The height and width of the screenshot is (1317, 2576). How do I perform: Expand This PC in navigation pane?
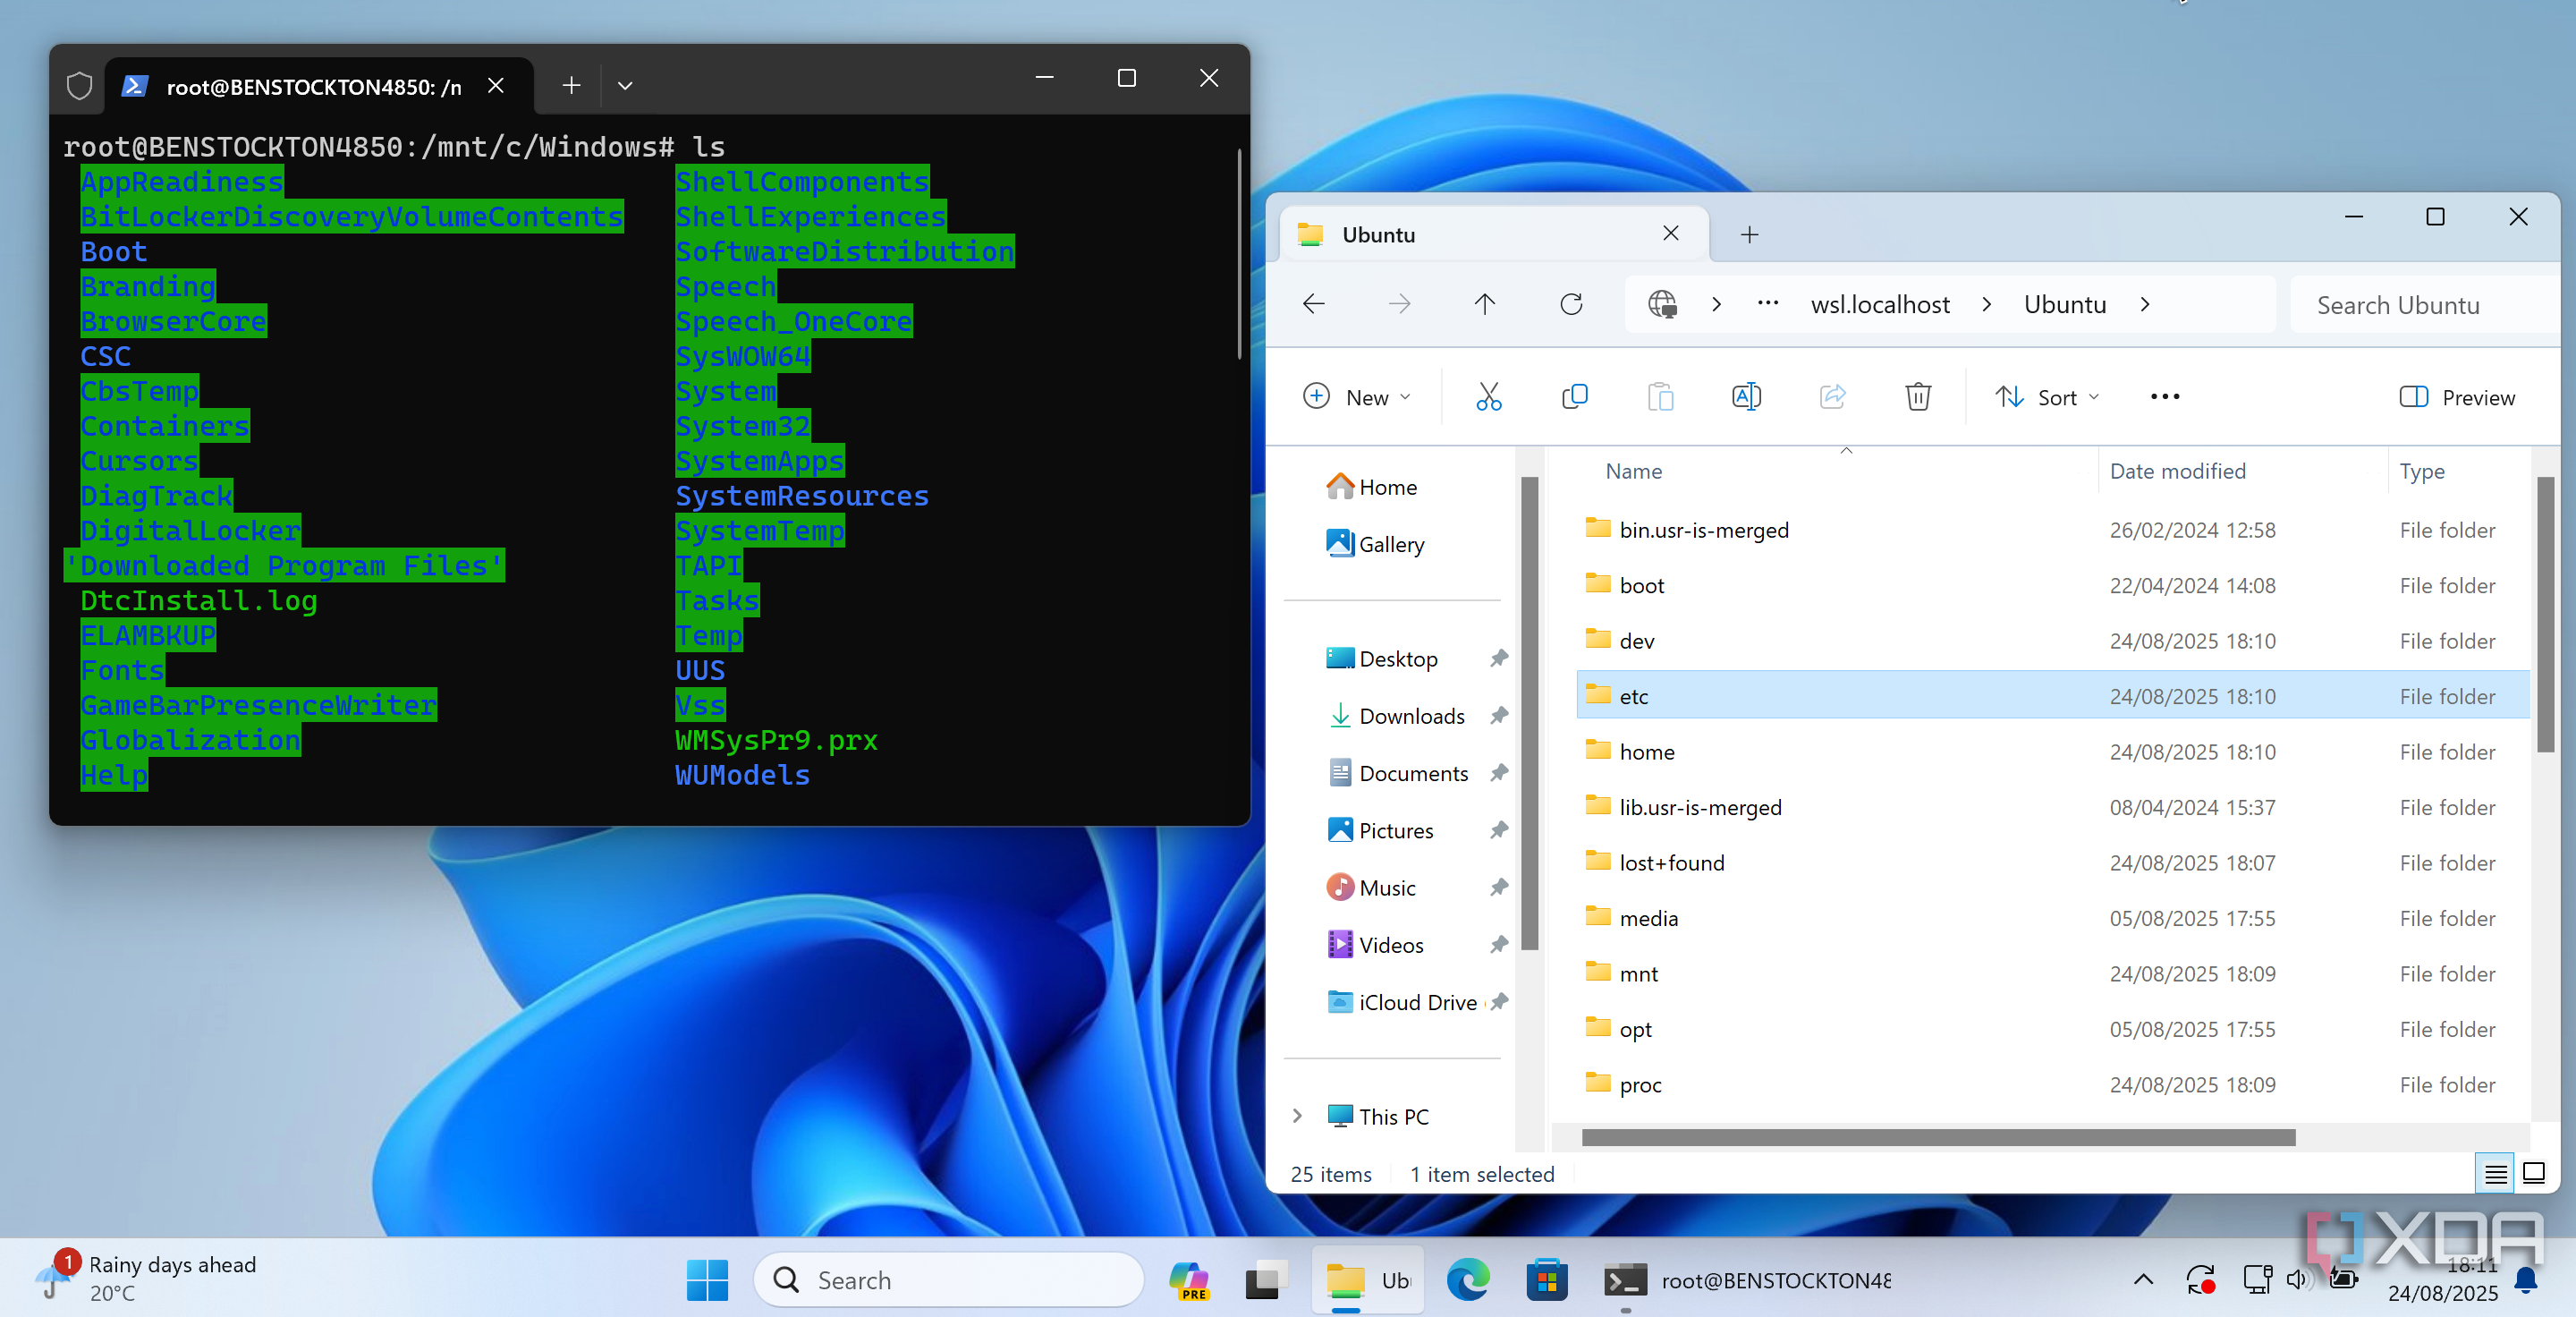(x=1297, y=1116)
